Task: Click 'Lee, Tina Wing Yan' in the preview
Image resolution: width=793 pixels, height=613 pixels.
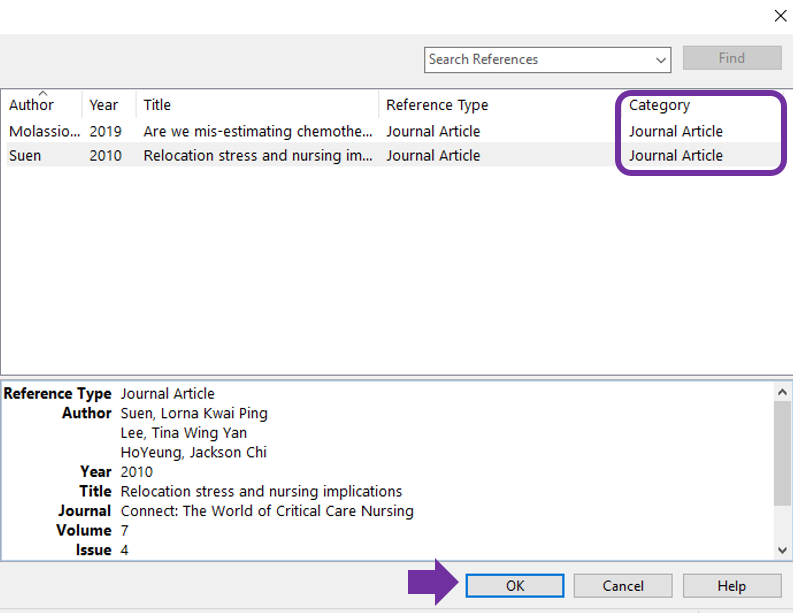Action: click(x=184, y=433)
